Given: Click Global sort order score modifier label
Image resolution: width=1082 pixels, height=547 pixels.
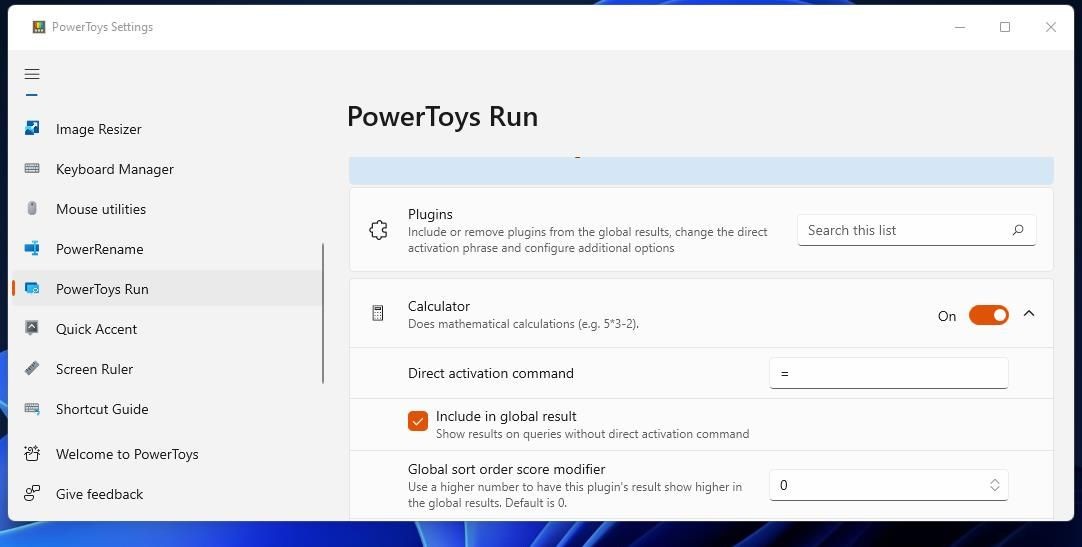Looking at the screenshot, I should click(x=506, y=469).
